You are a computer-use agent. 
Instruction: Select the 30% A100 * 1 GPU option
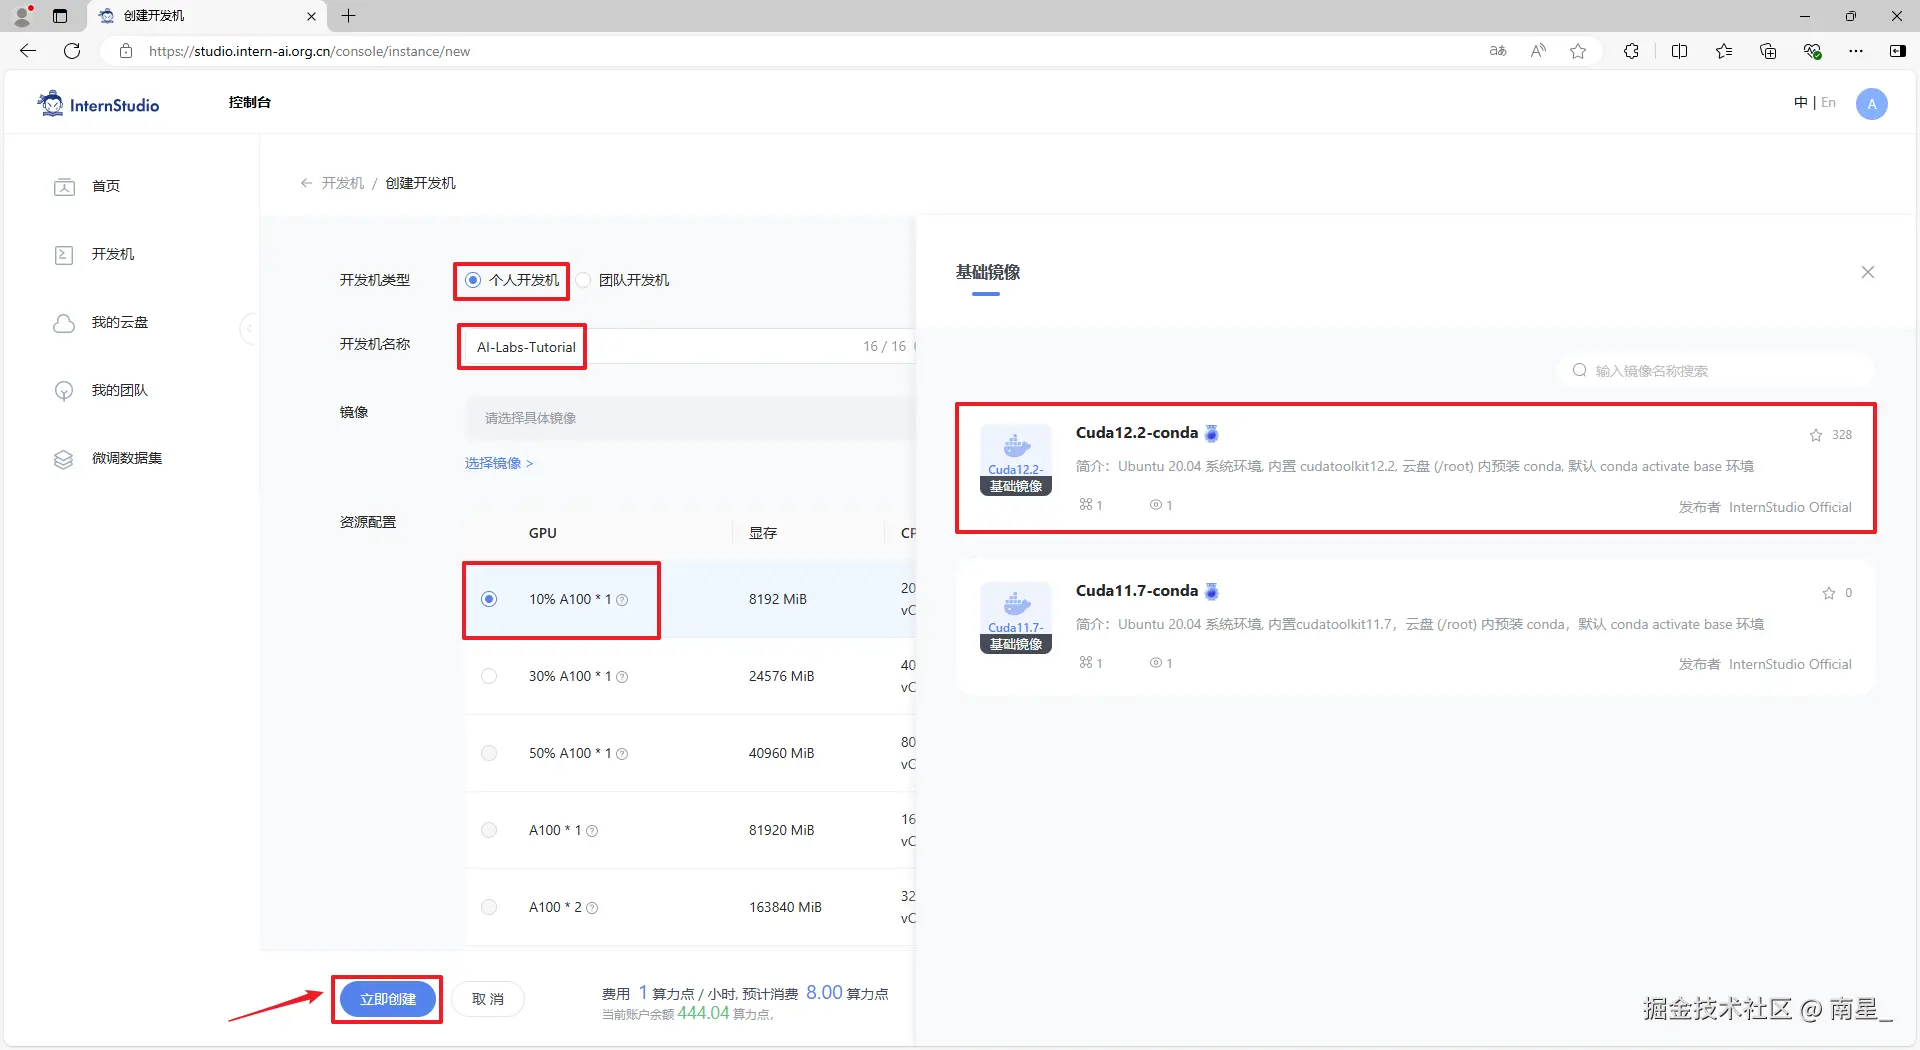[489, 676]
